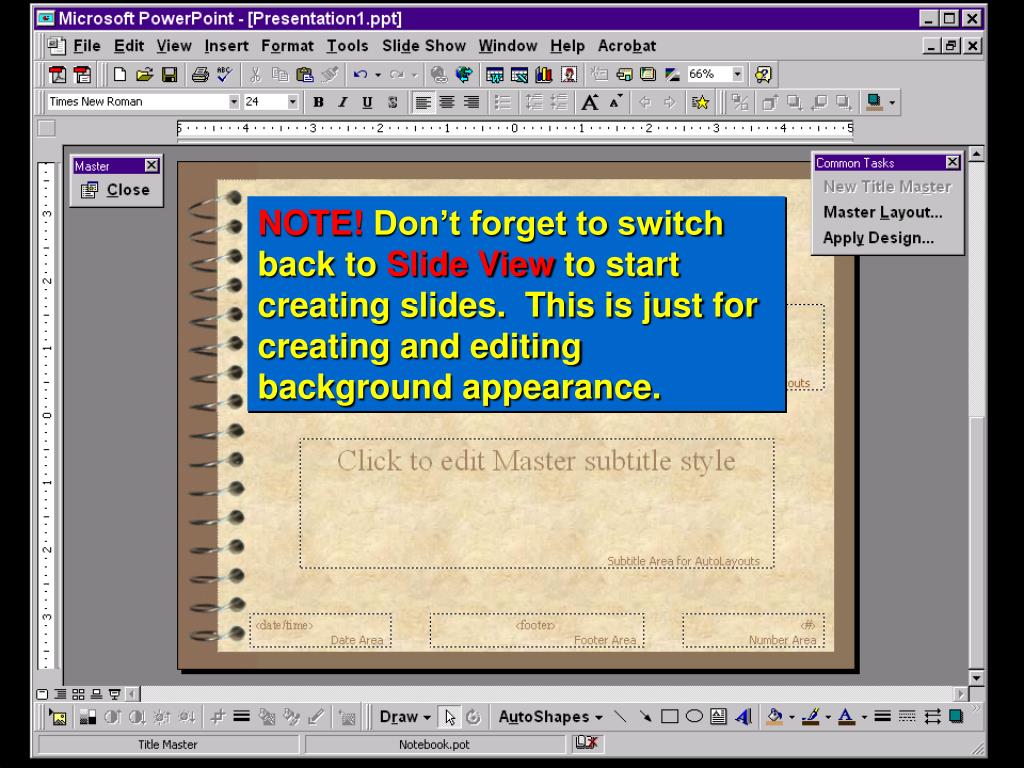Click the Fill Color paint bucket
The height and width of the screenshot is (768, 1024).
[773, 717]
